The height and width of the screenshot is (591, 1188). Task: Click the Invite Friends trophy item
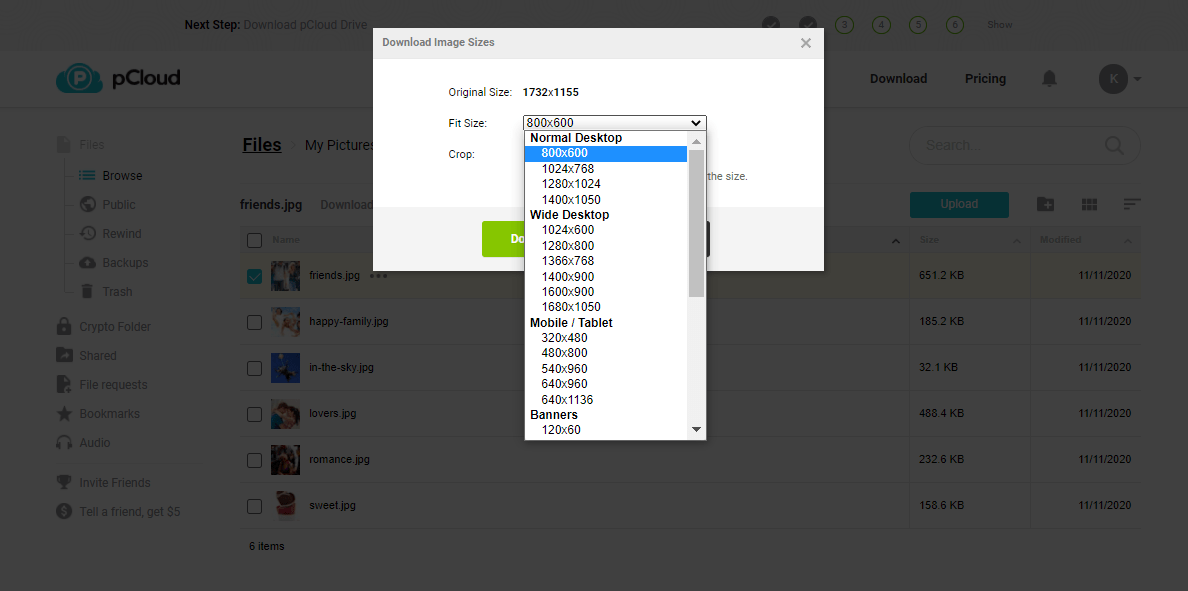pos(104,483)
